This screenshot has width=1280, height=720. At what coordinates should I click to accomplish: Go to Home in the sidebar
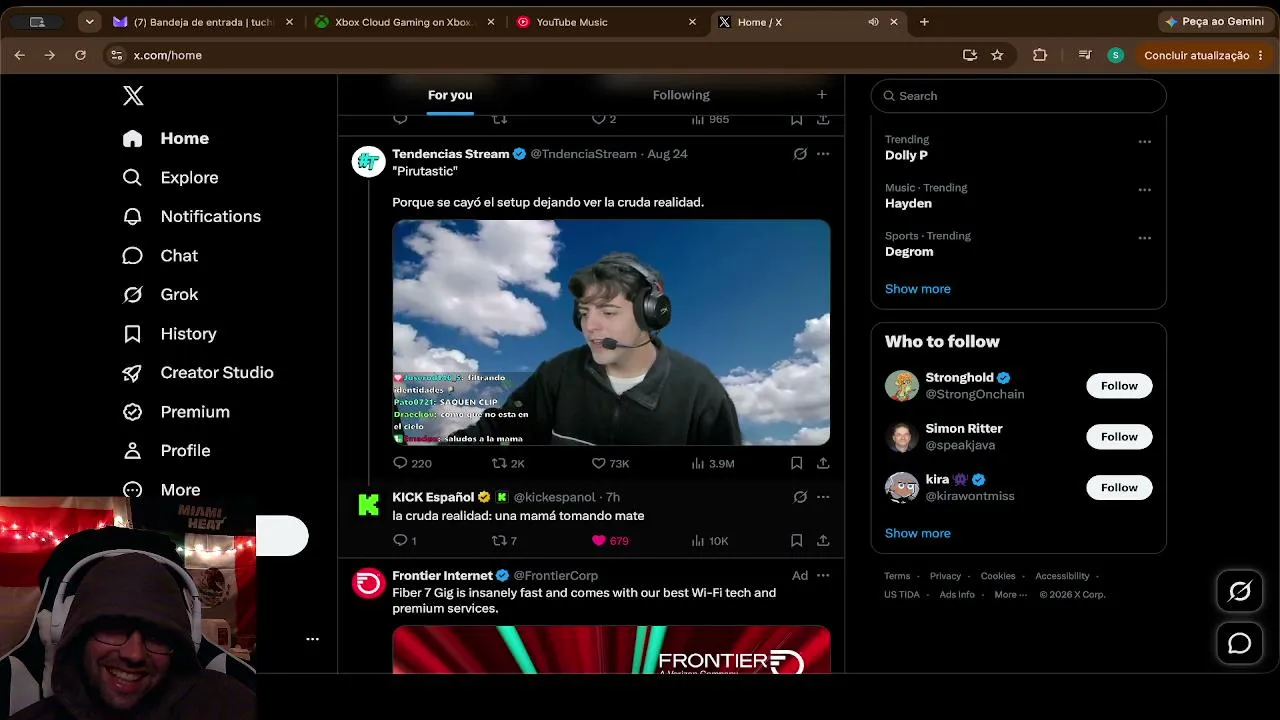click(x=166, y=138)
